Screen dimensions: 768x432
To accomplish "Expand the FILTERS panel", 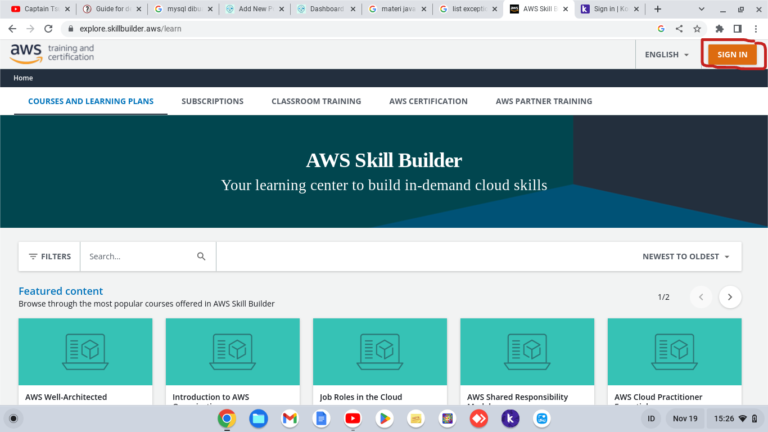I will click(x=49, y=256).
